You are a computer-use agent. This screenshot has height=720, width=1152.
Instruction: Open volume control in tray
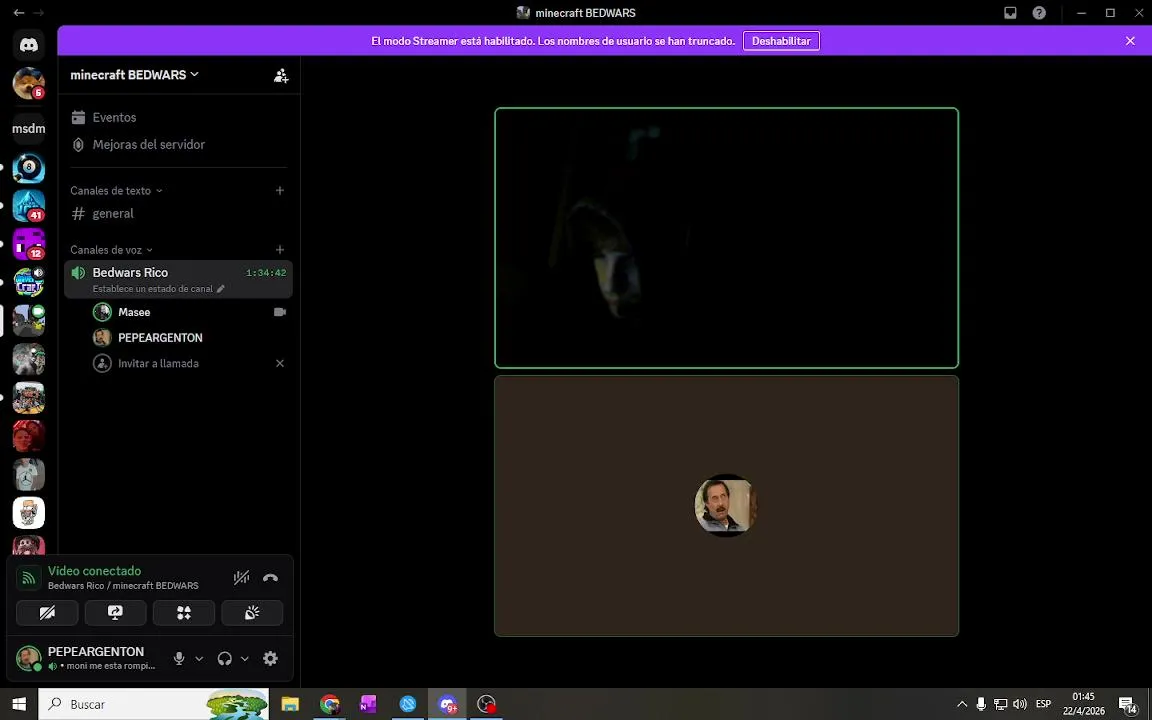tap(1020, 705)
